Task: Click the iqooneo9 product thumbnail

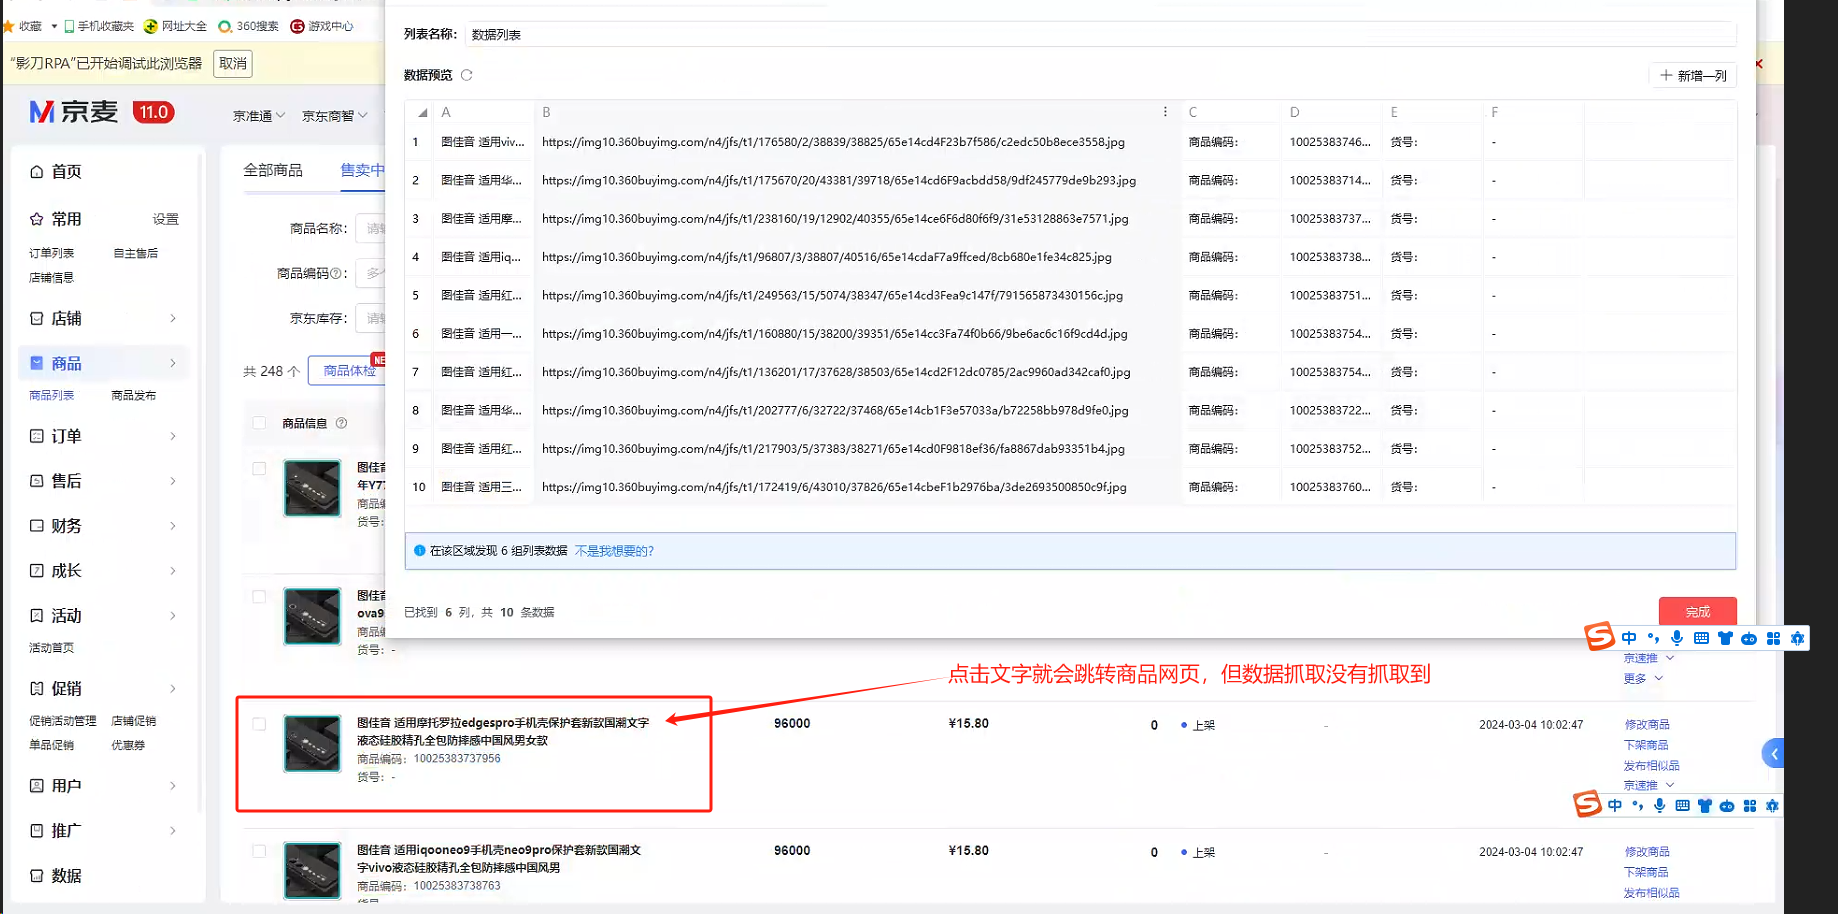Action: [x=312, y=870]
